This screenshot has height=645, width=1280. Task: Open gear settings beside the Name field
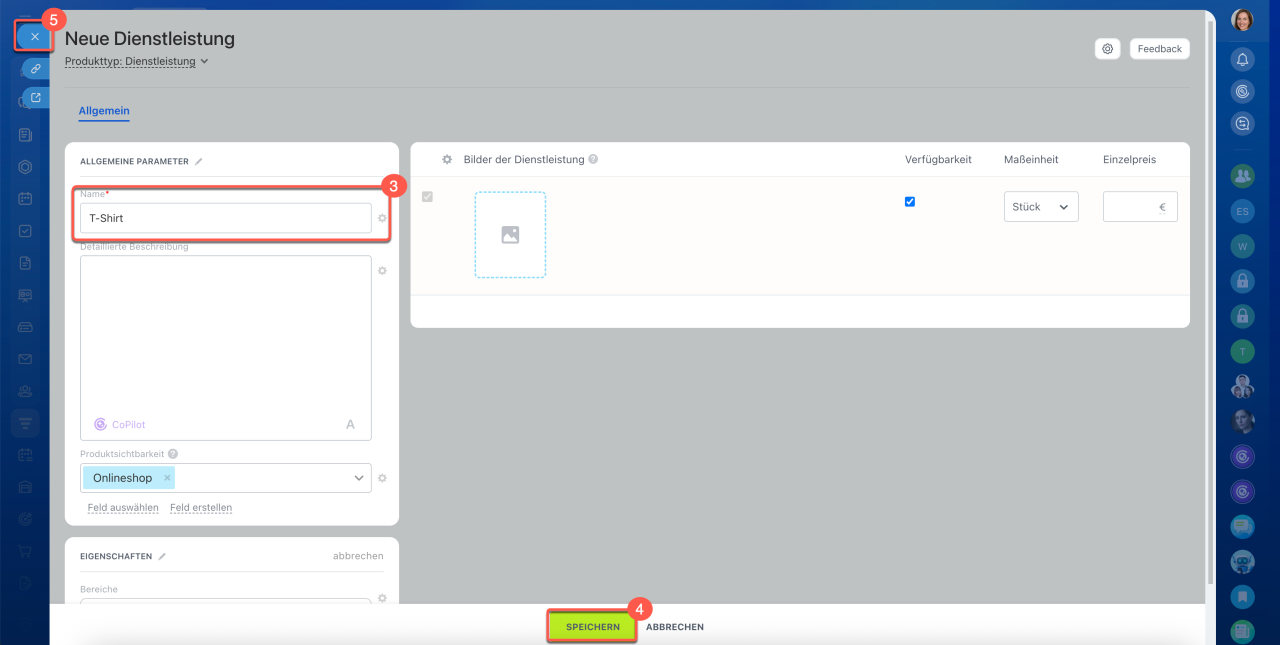click(x=382, y=218)
